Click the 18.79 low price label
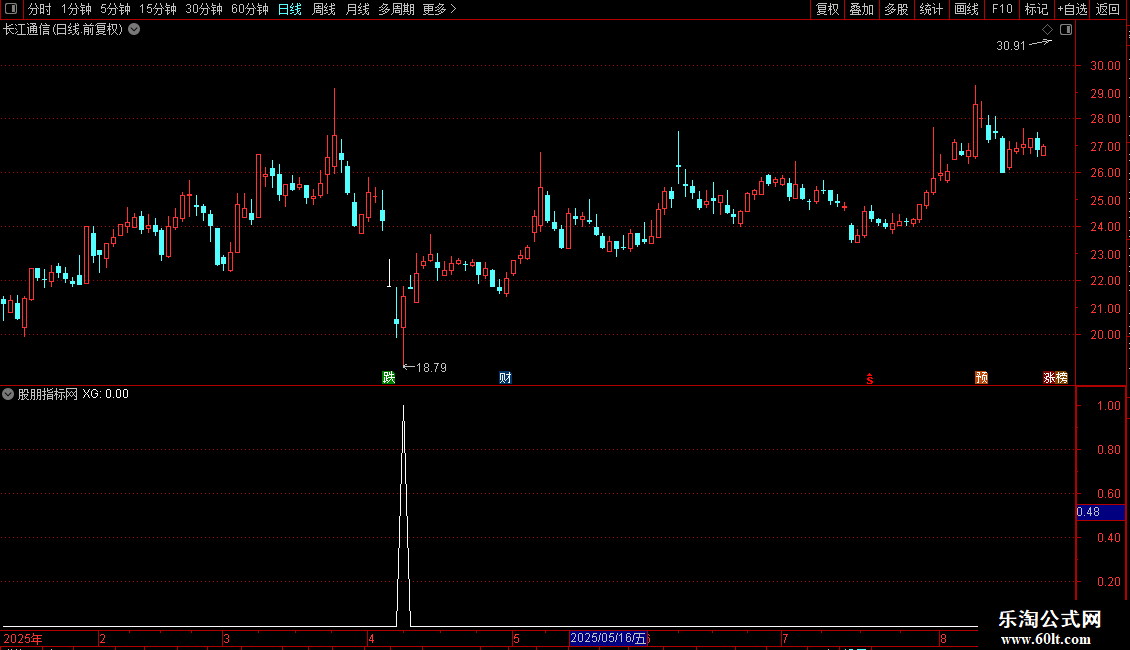1130x650 pixels. pyautogui.click(x=431, y=368)
